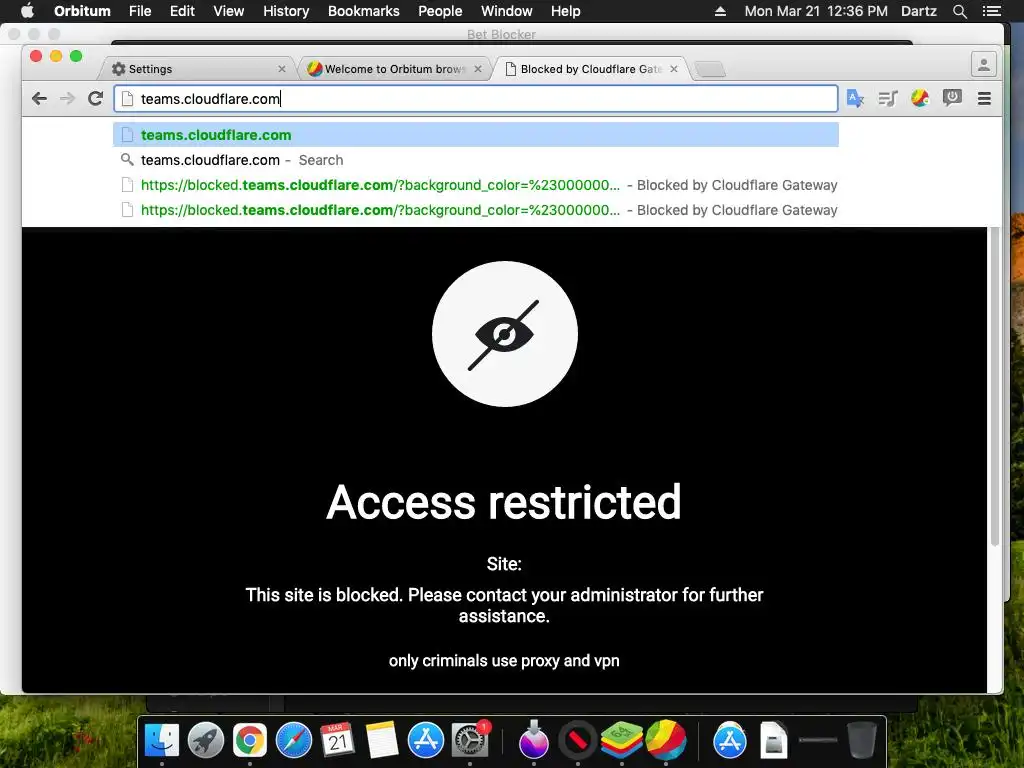Open Notes from the Dock
Viewport: 1024px width, 768px height.
(382, 741)
